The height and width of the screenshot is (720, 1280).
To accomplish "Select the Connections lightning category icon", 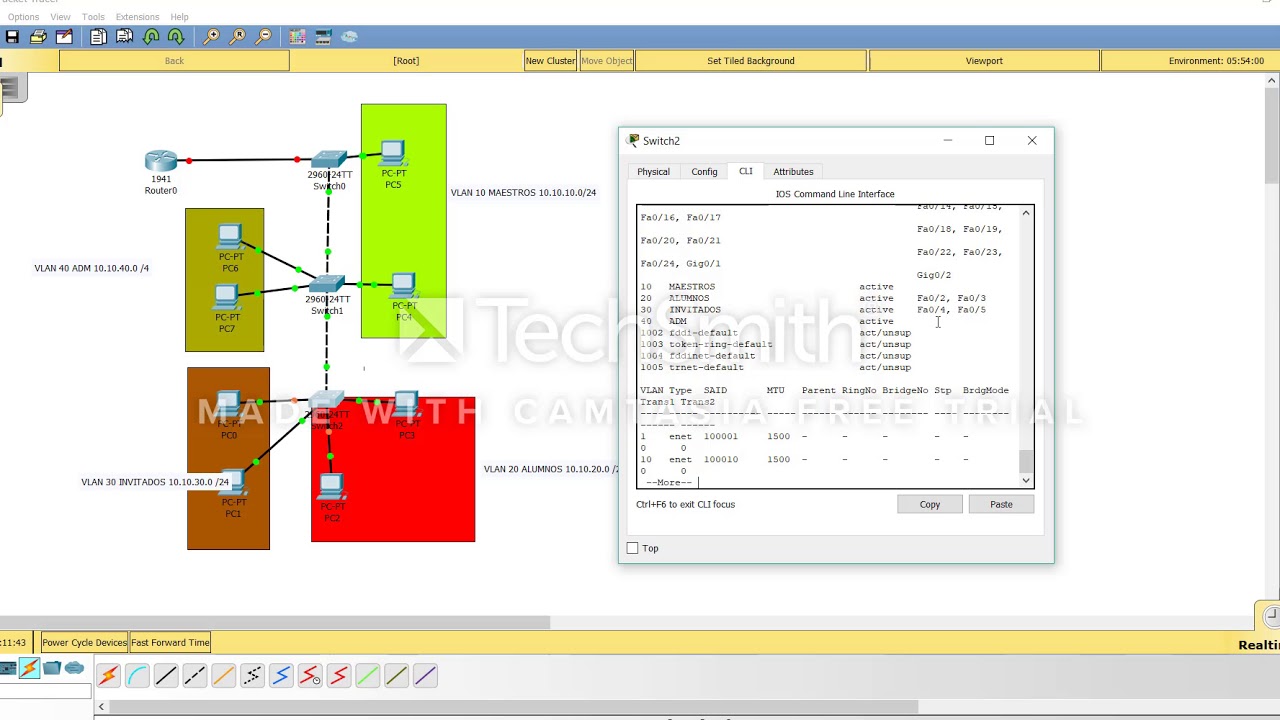I will tap(29, 669).
